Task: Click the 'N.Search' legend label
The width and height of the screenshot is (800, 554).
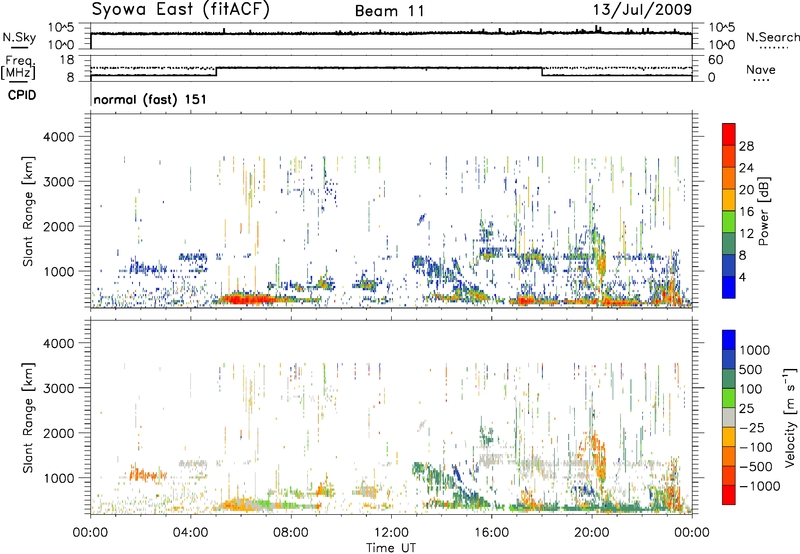Action: tap(772, 37)
